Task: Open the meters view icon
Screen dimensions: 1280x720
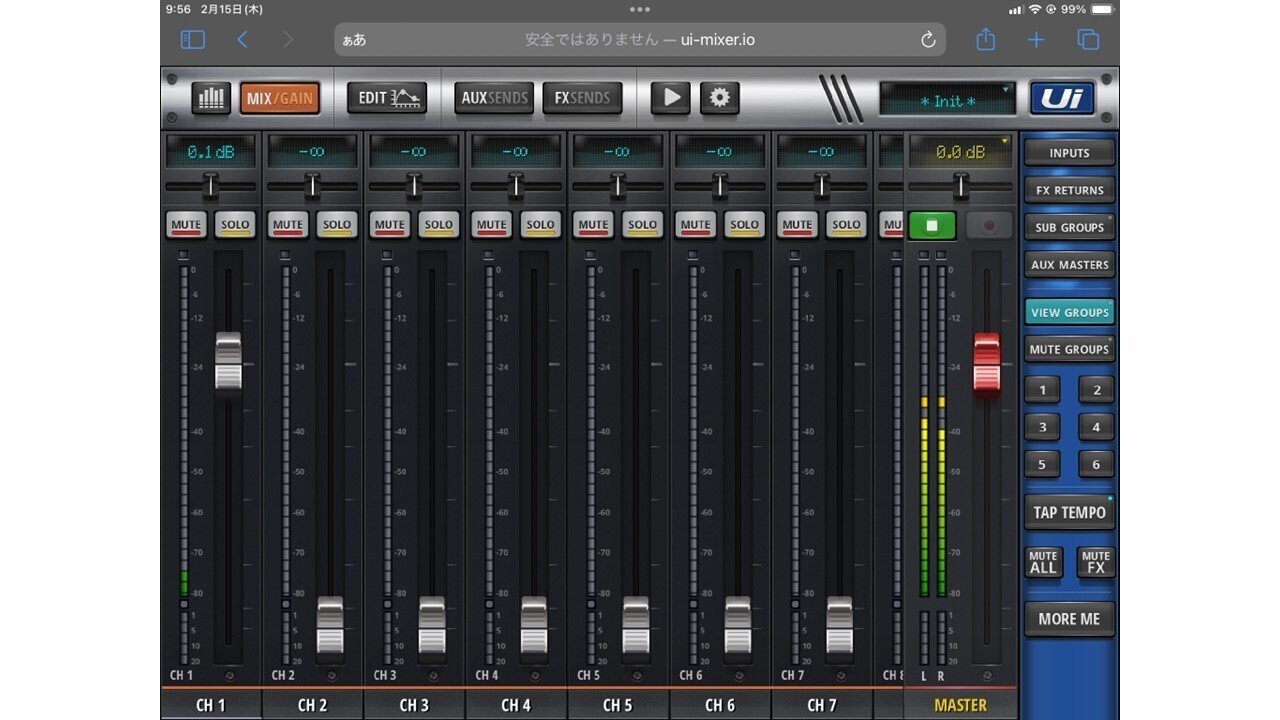Action: 211,98
